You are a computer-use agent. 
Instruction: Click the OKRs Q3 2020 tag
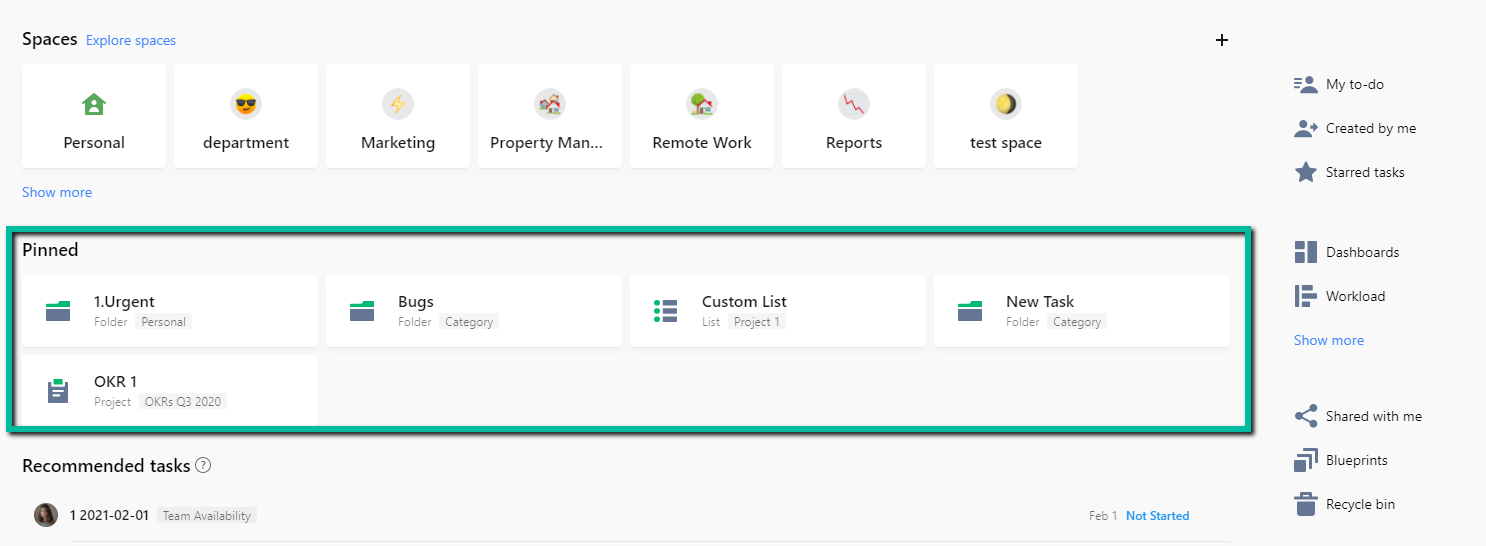[x=183, y=402]
